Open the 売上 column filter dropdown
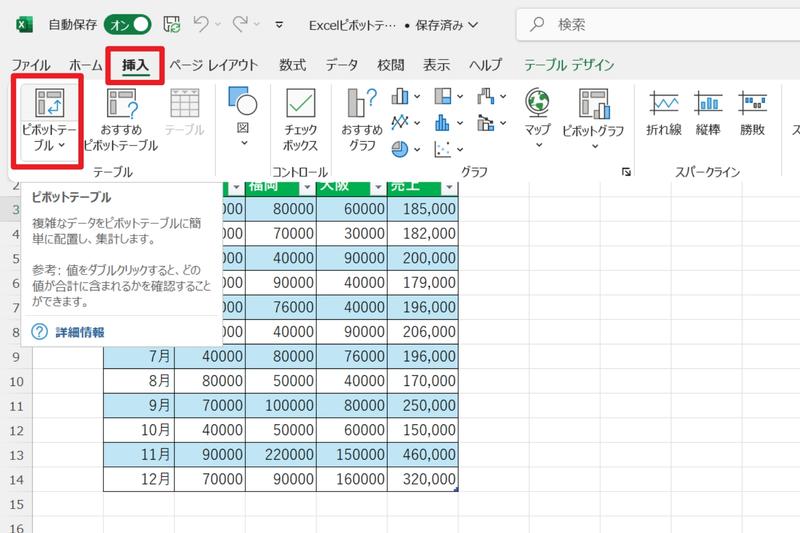Screen dimensions: 800x533 point(448,188)
